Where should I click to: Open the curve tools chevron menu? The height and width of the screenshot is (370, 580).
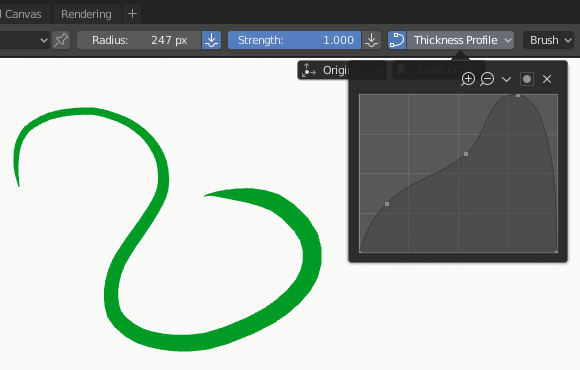(506, 79)
